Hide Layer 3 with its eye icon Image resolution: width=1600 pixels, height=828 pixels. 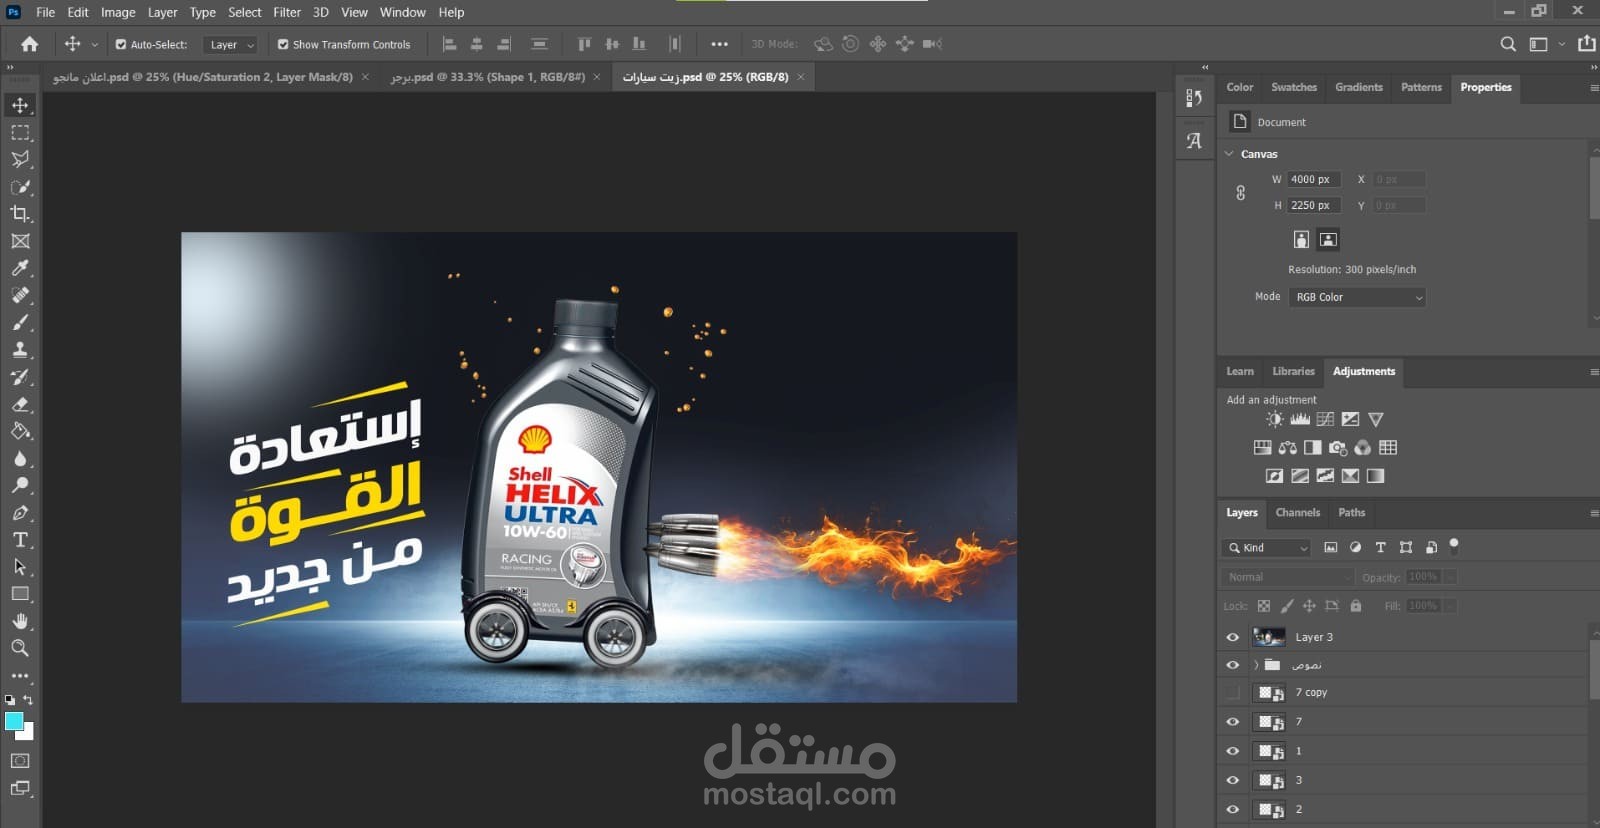[1232, 637]
